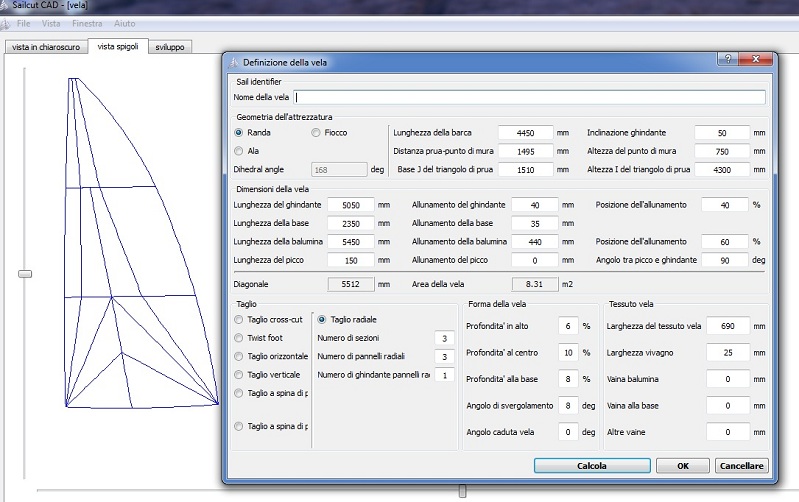
Task: Edit the Allunamento della base value
Action: click(x=535, y=223)
